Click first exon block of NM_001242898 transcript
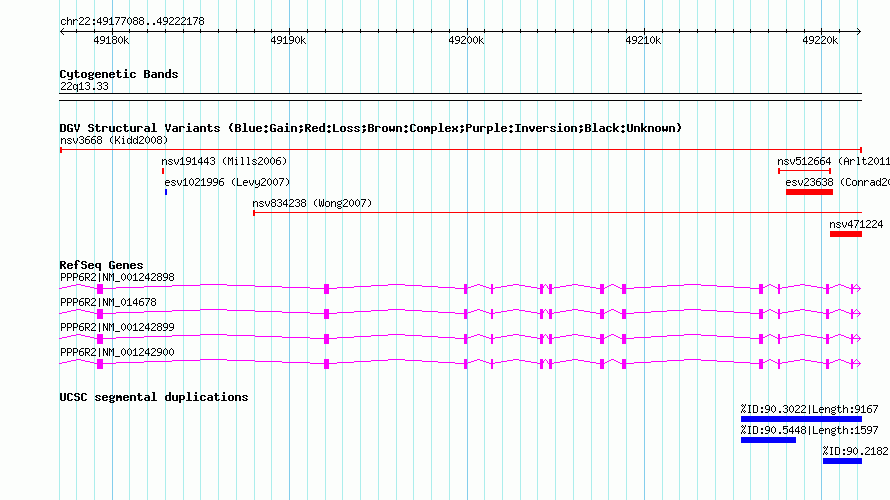Screen dimensions: 890x500 click(100, 289)
